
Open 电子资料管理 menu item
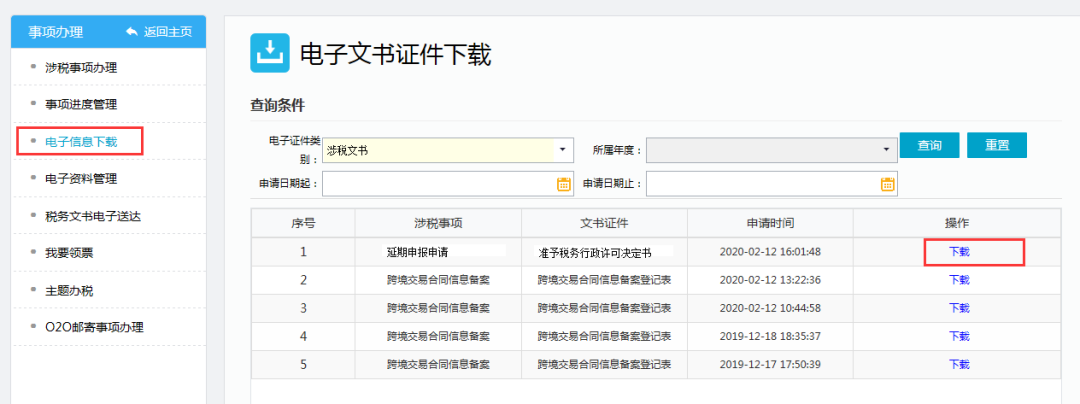click(x=81, y=179)
